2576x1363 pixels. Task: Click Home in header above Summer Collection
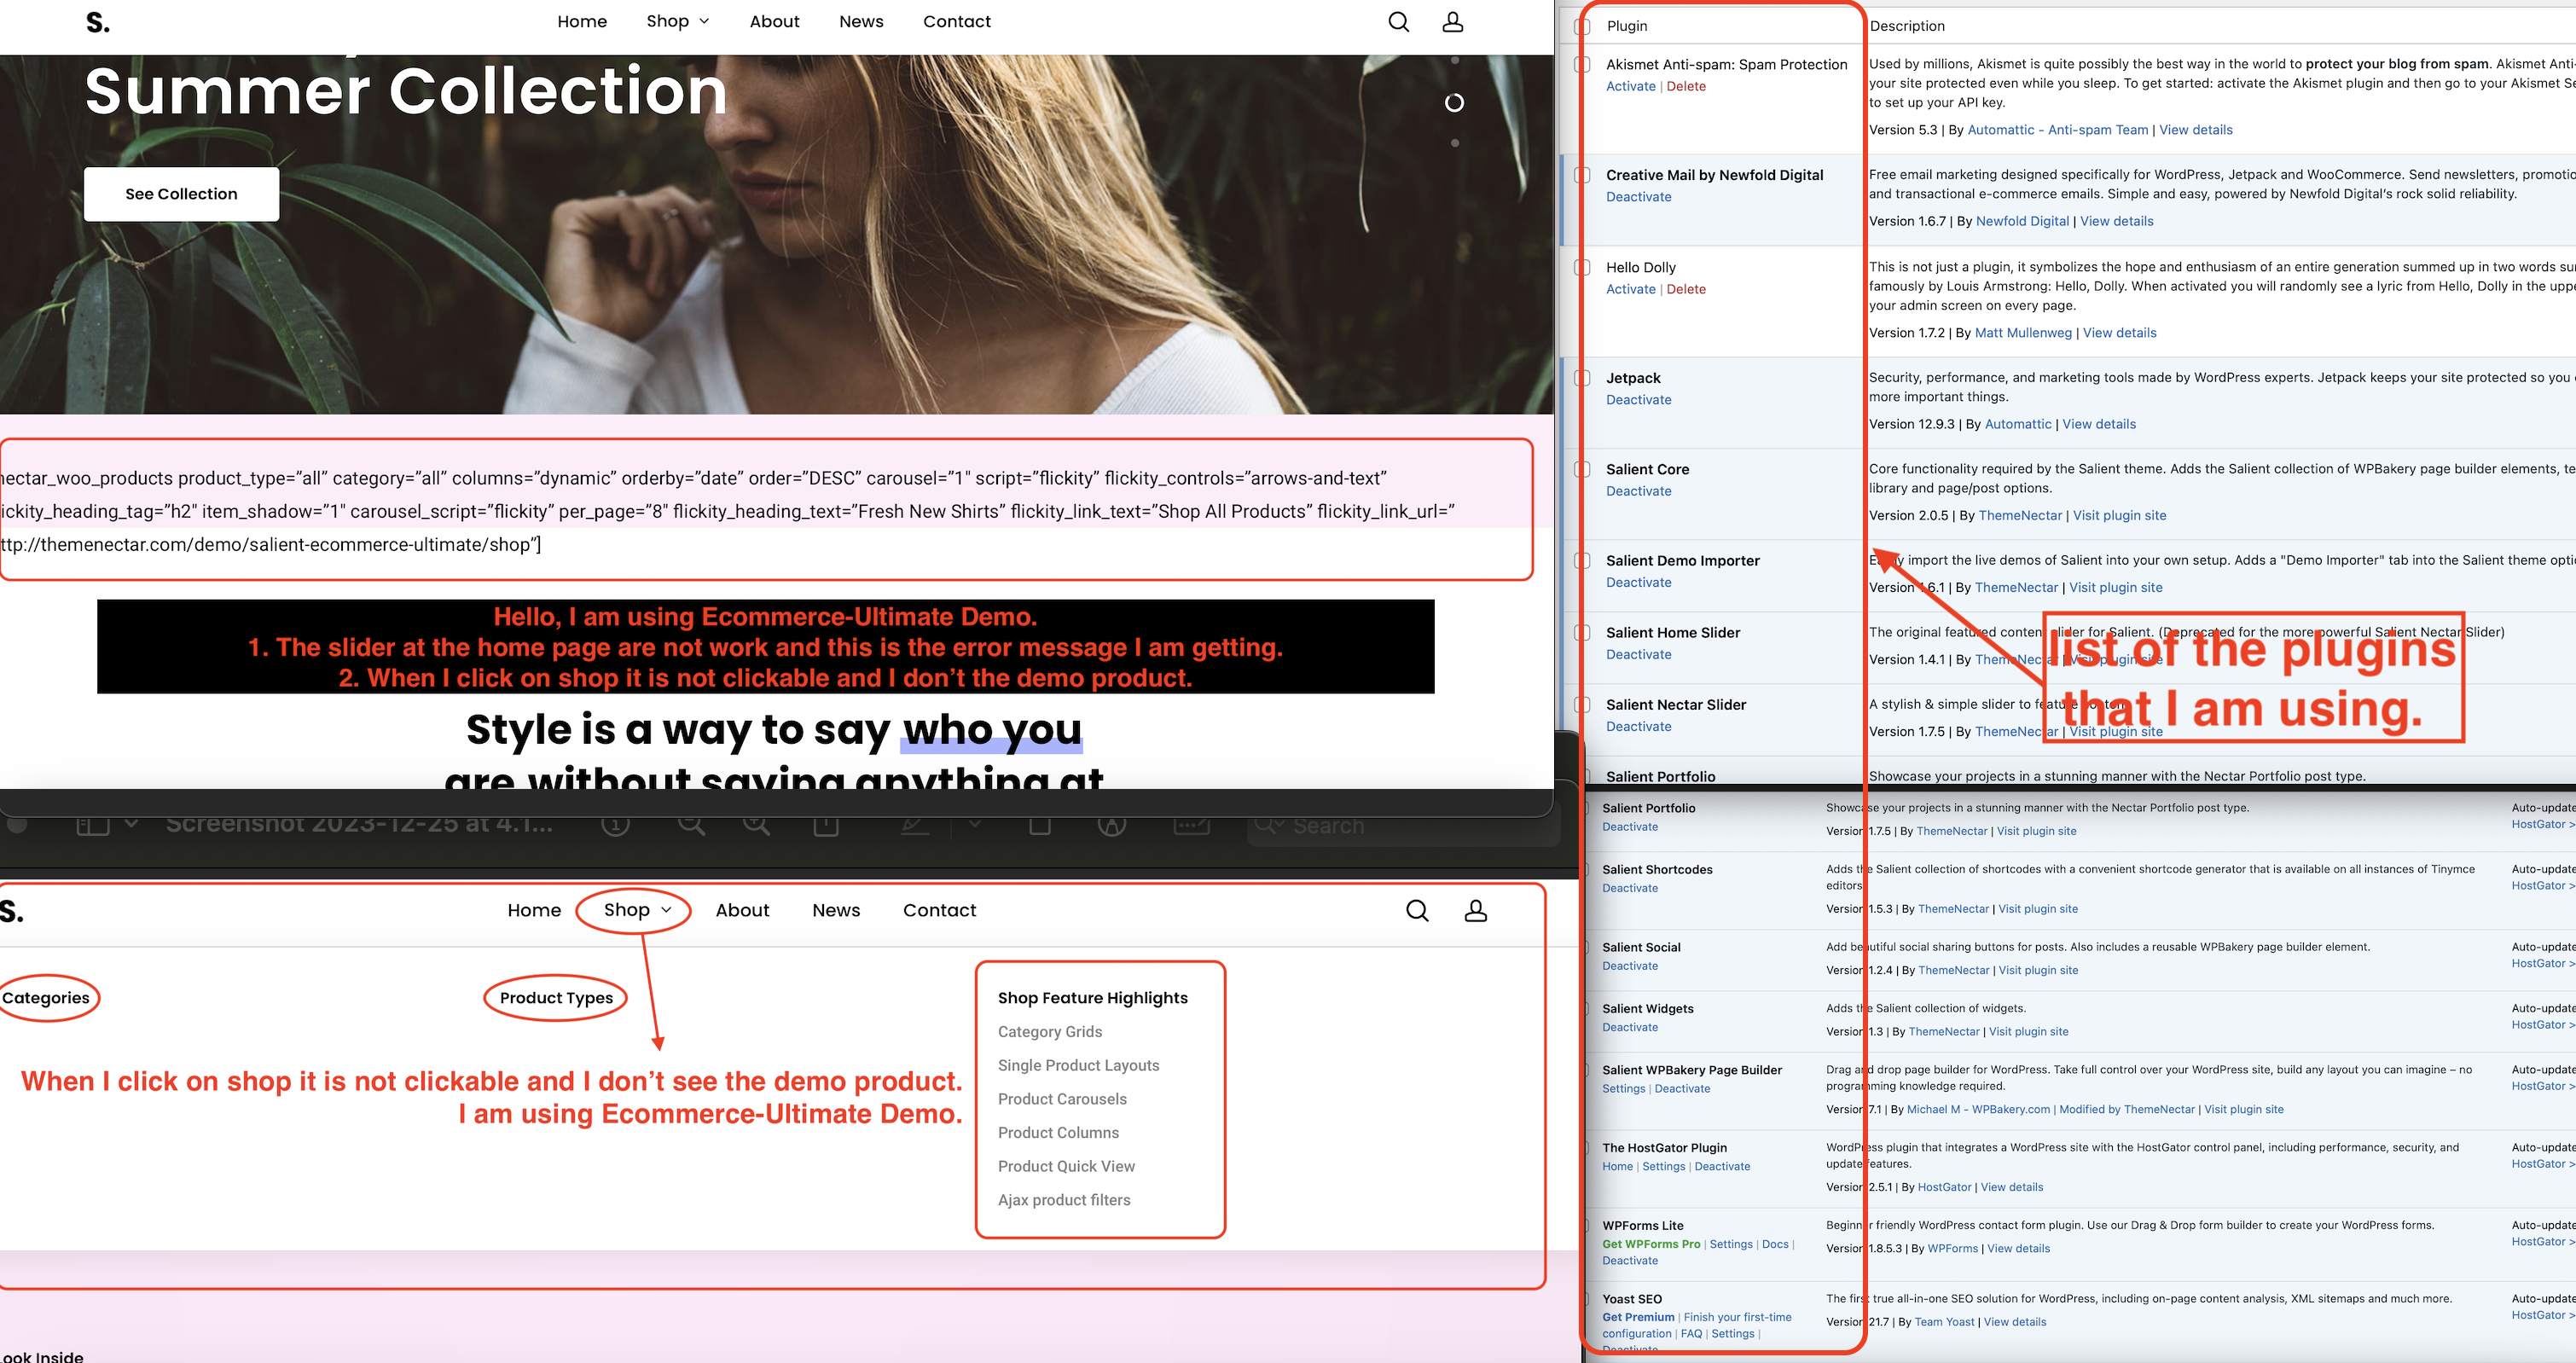[x=582, y=22]
